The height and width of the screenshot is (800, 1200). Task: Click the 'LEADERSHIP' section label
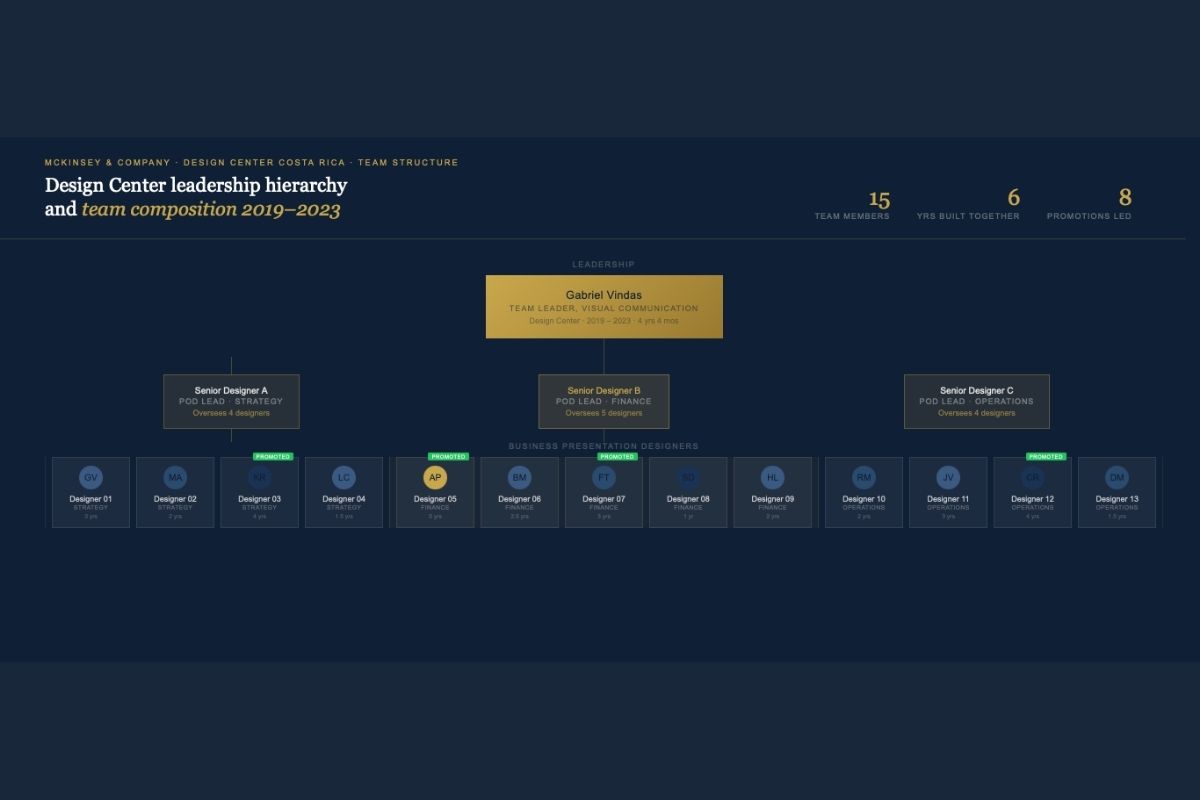coord(604,265)
